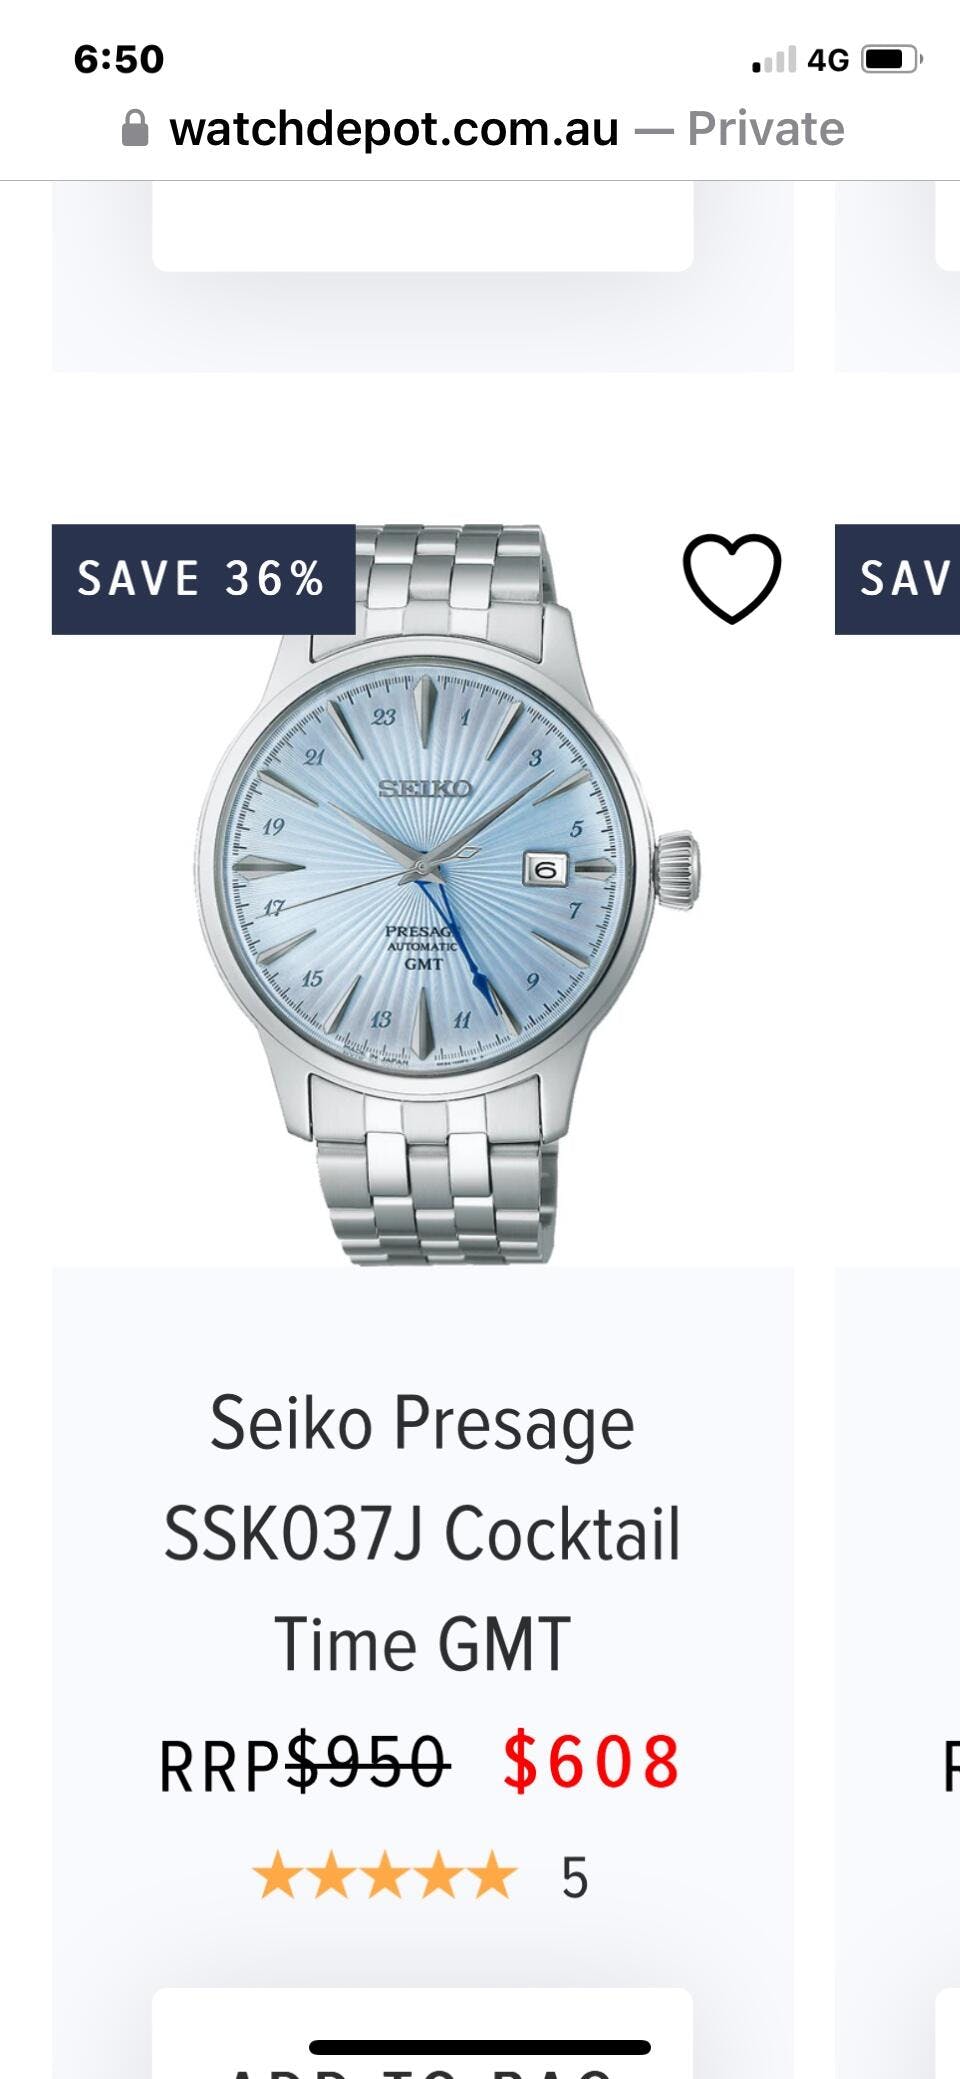Tap the neighboring product card on the right
960x2079 pixels.
(x=897, y=1300)
